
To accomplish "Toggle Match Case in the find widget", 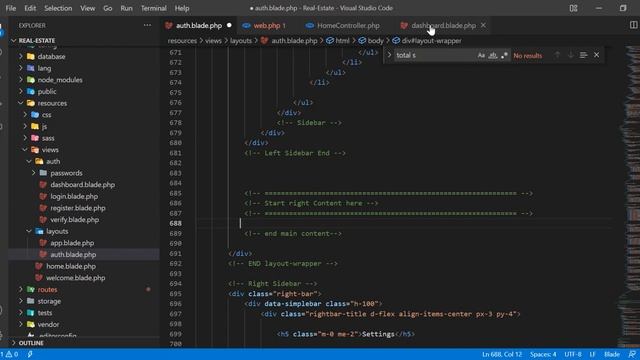I will click(481, 55).
